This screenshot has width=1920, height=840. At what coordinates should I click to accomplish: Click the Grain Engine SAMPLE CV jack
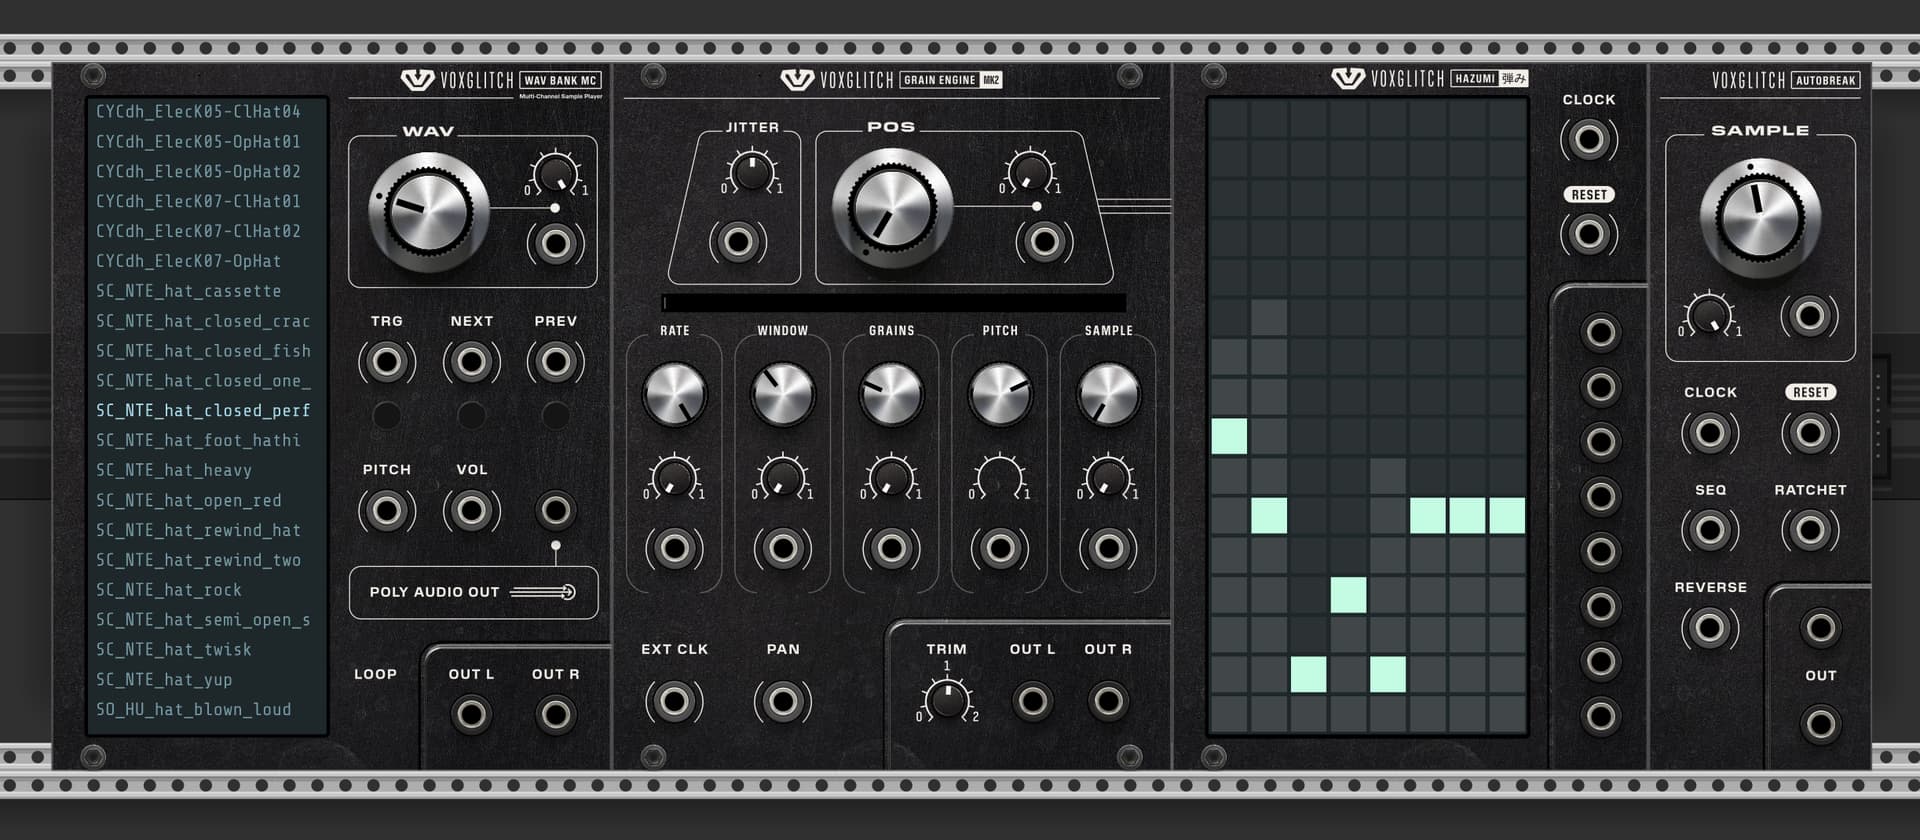[x=1108, y=548]
